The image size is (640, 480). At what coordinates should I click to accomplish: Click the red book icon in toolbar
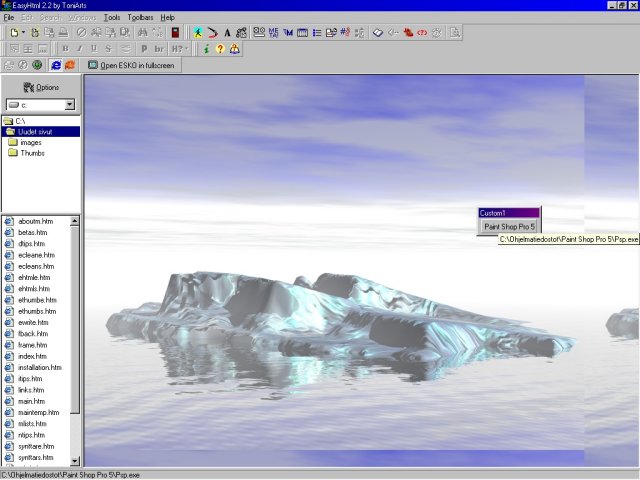[x=176, y=32]
